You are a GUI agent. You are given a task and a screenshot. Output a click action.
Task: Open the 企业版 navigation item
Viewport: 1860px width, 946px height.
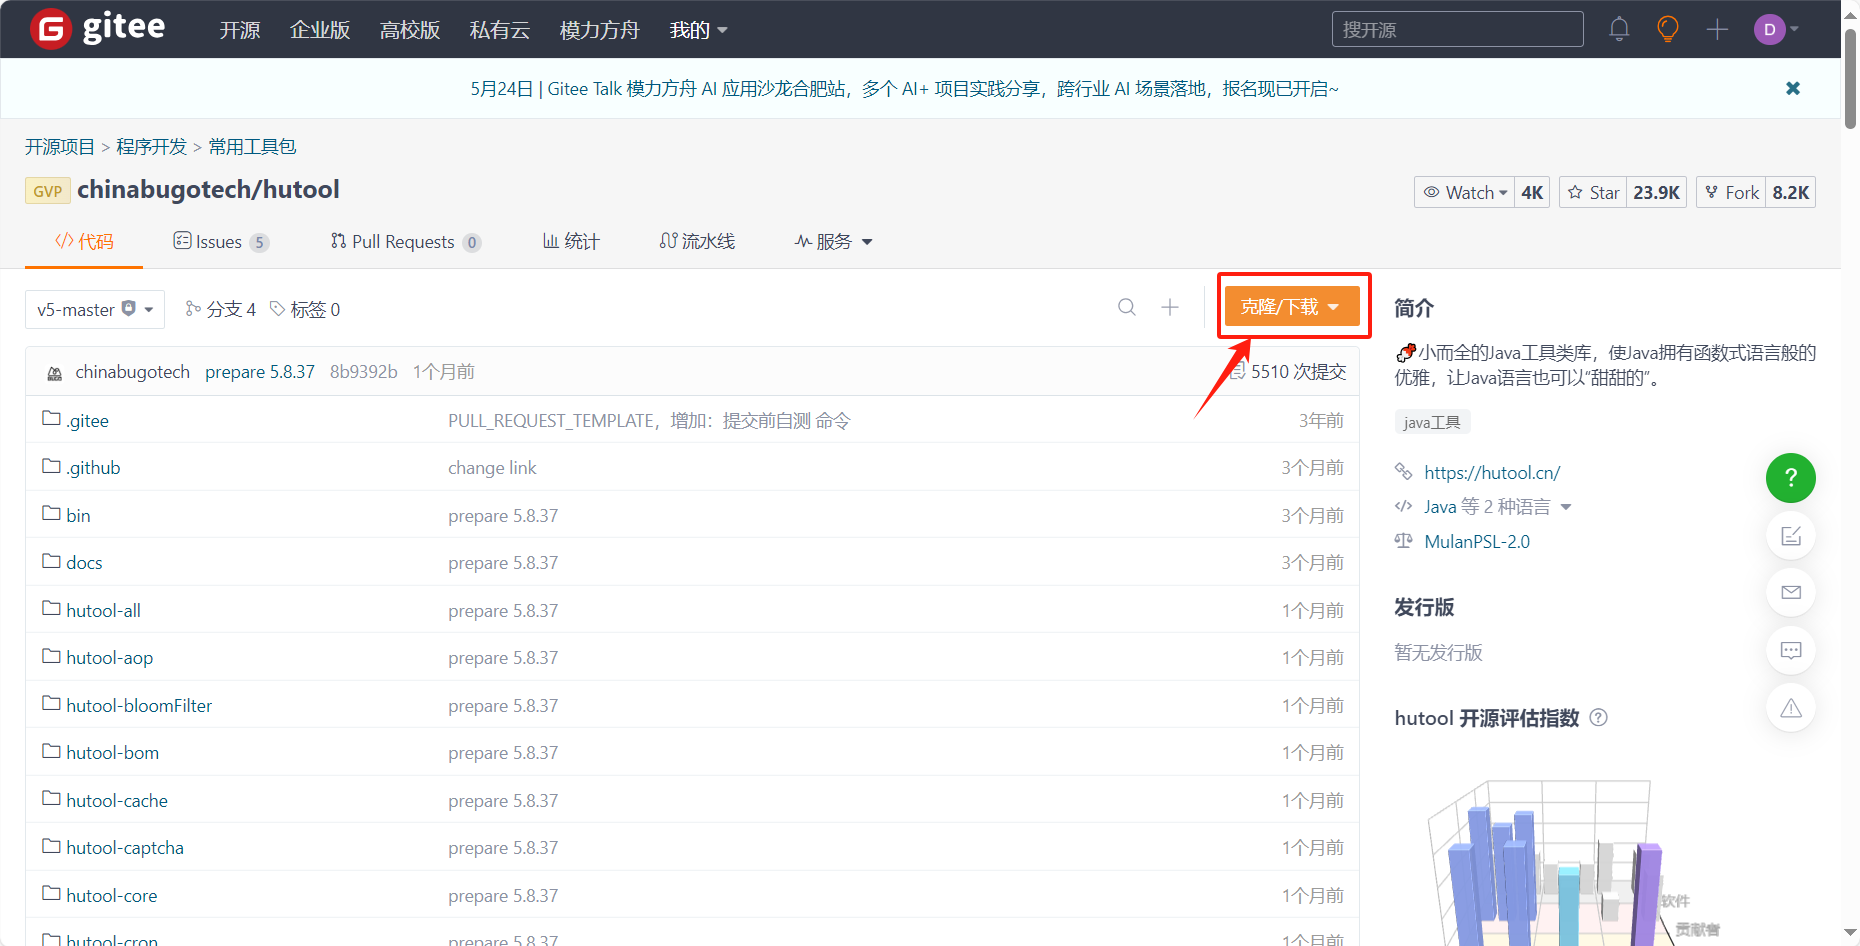(x=320, y=30)
